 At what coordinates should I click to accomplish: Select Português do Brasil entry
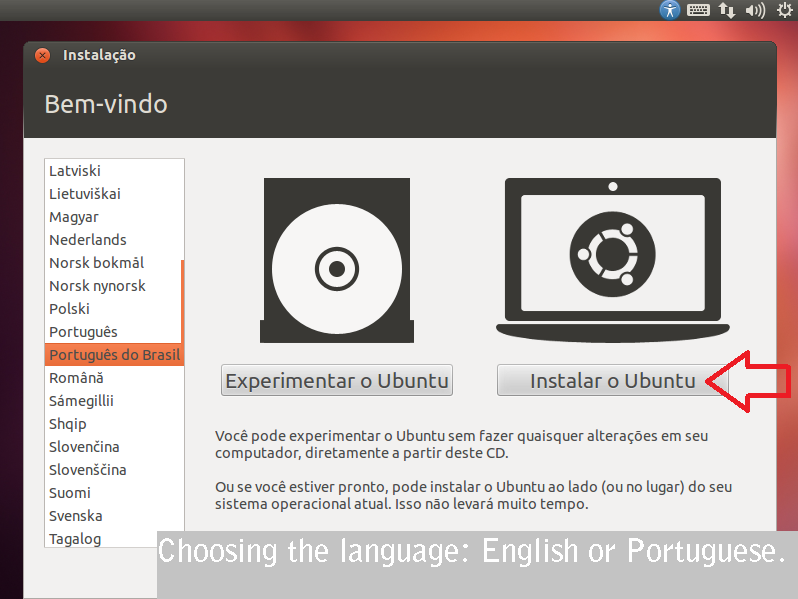pyautogui.click(x=115, y=355)
